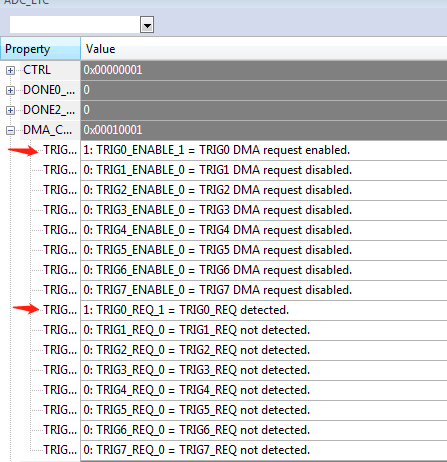Click the empty combo box field
Viewport: 447px width, 462px height.
click(x=75, y=25)
